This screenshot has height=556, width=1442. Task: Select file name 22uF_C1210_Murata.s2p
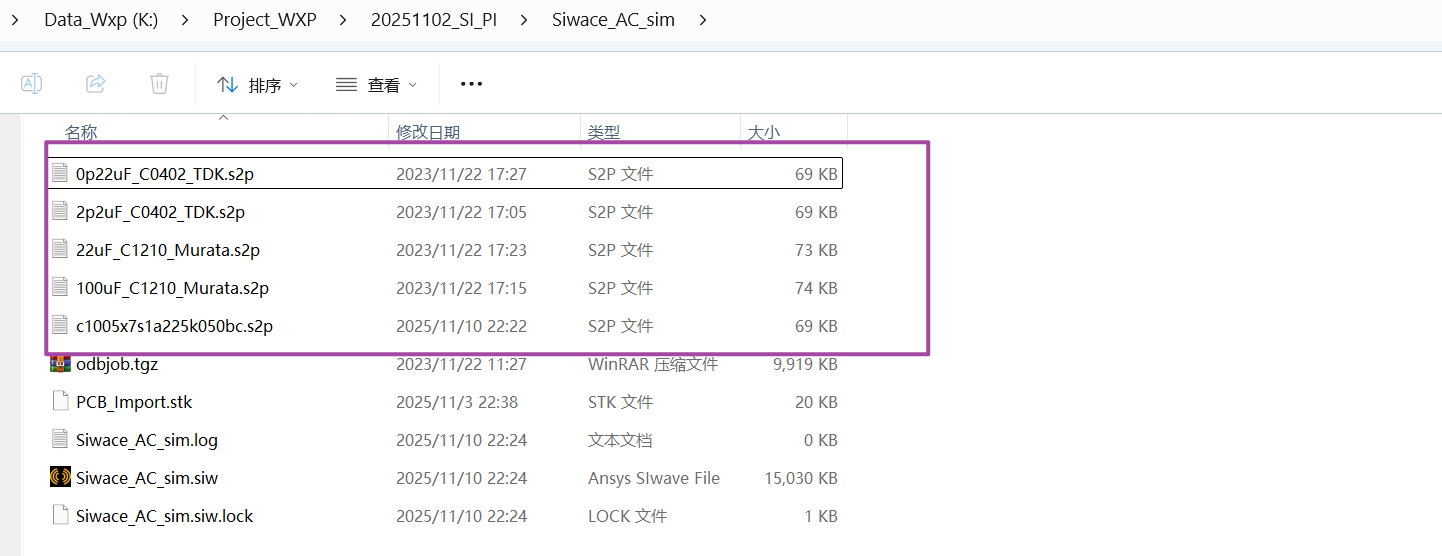(x=168, y=250)
